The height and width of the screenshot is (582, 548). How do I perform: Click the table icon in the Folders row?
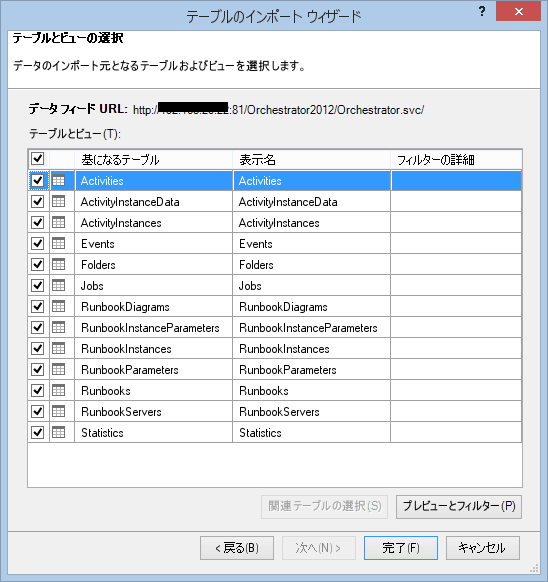(x=58, y=264)
